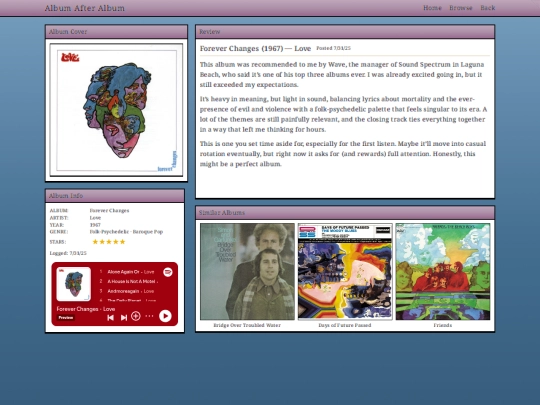Skip to previous track in player
This screenshot has height=405, width=540.
[x=111, y=317]
